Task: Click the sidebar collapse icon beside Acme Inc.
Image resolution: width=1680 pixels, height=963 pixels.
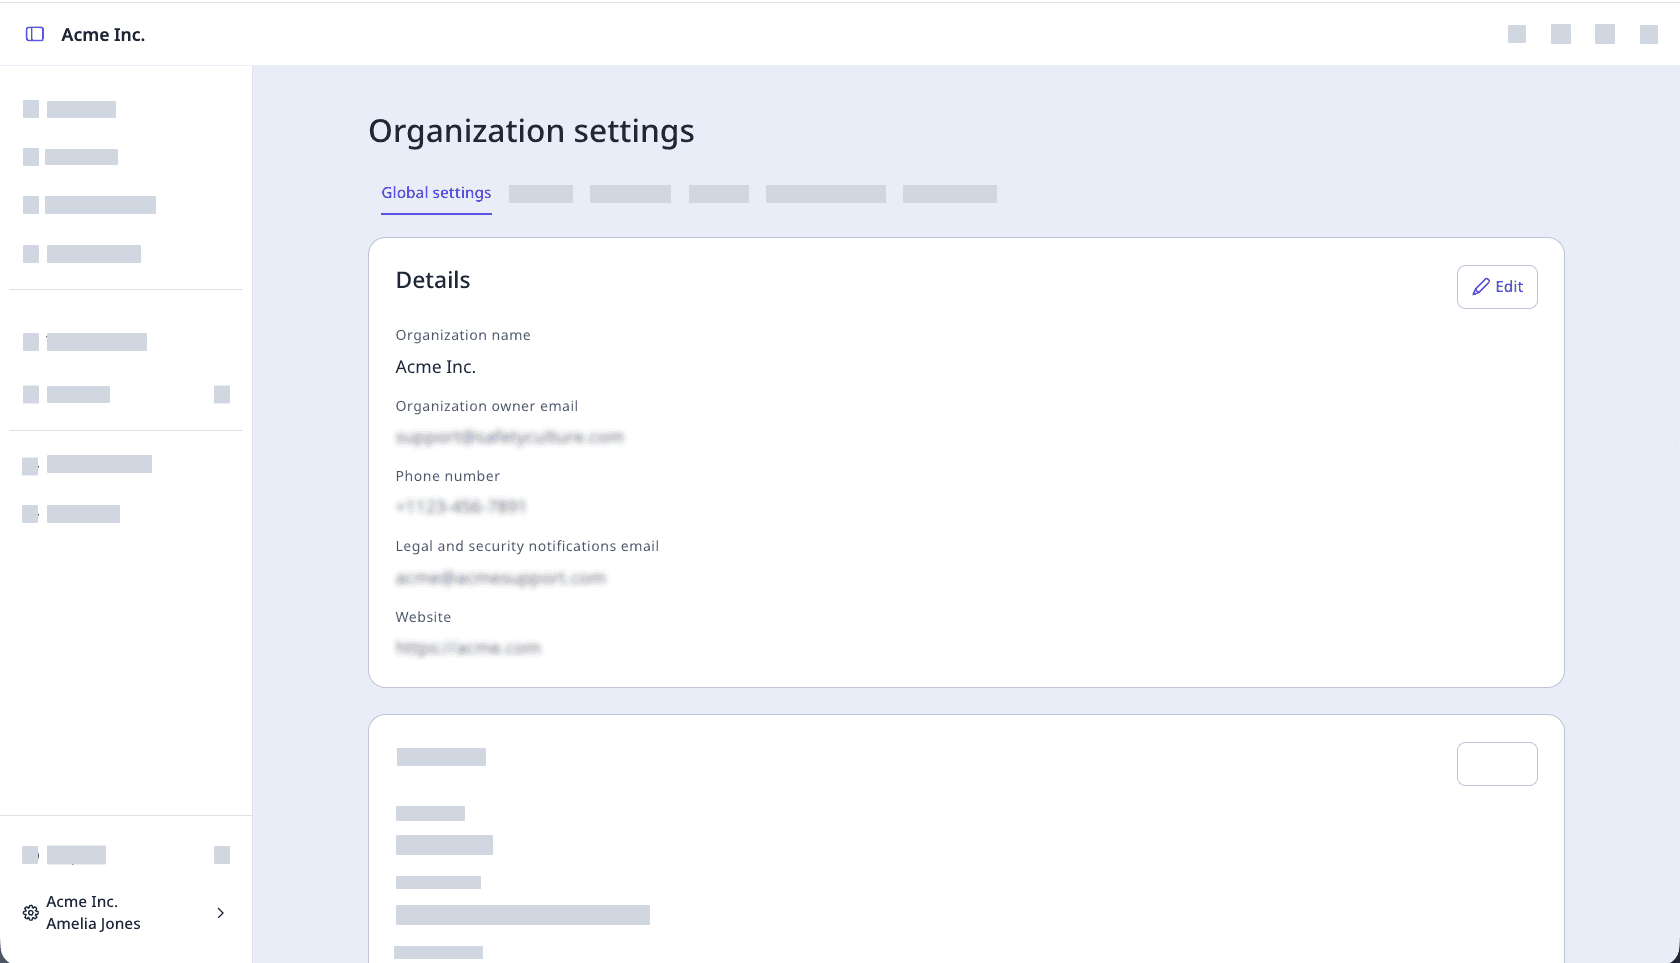Action: (x=36, y=33)
